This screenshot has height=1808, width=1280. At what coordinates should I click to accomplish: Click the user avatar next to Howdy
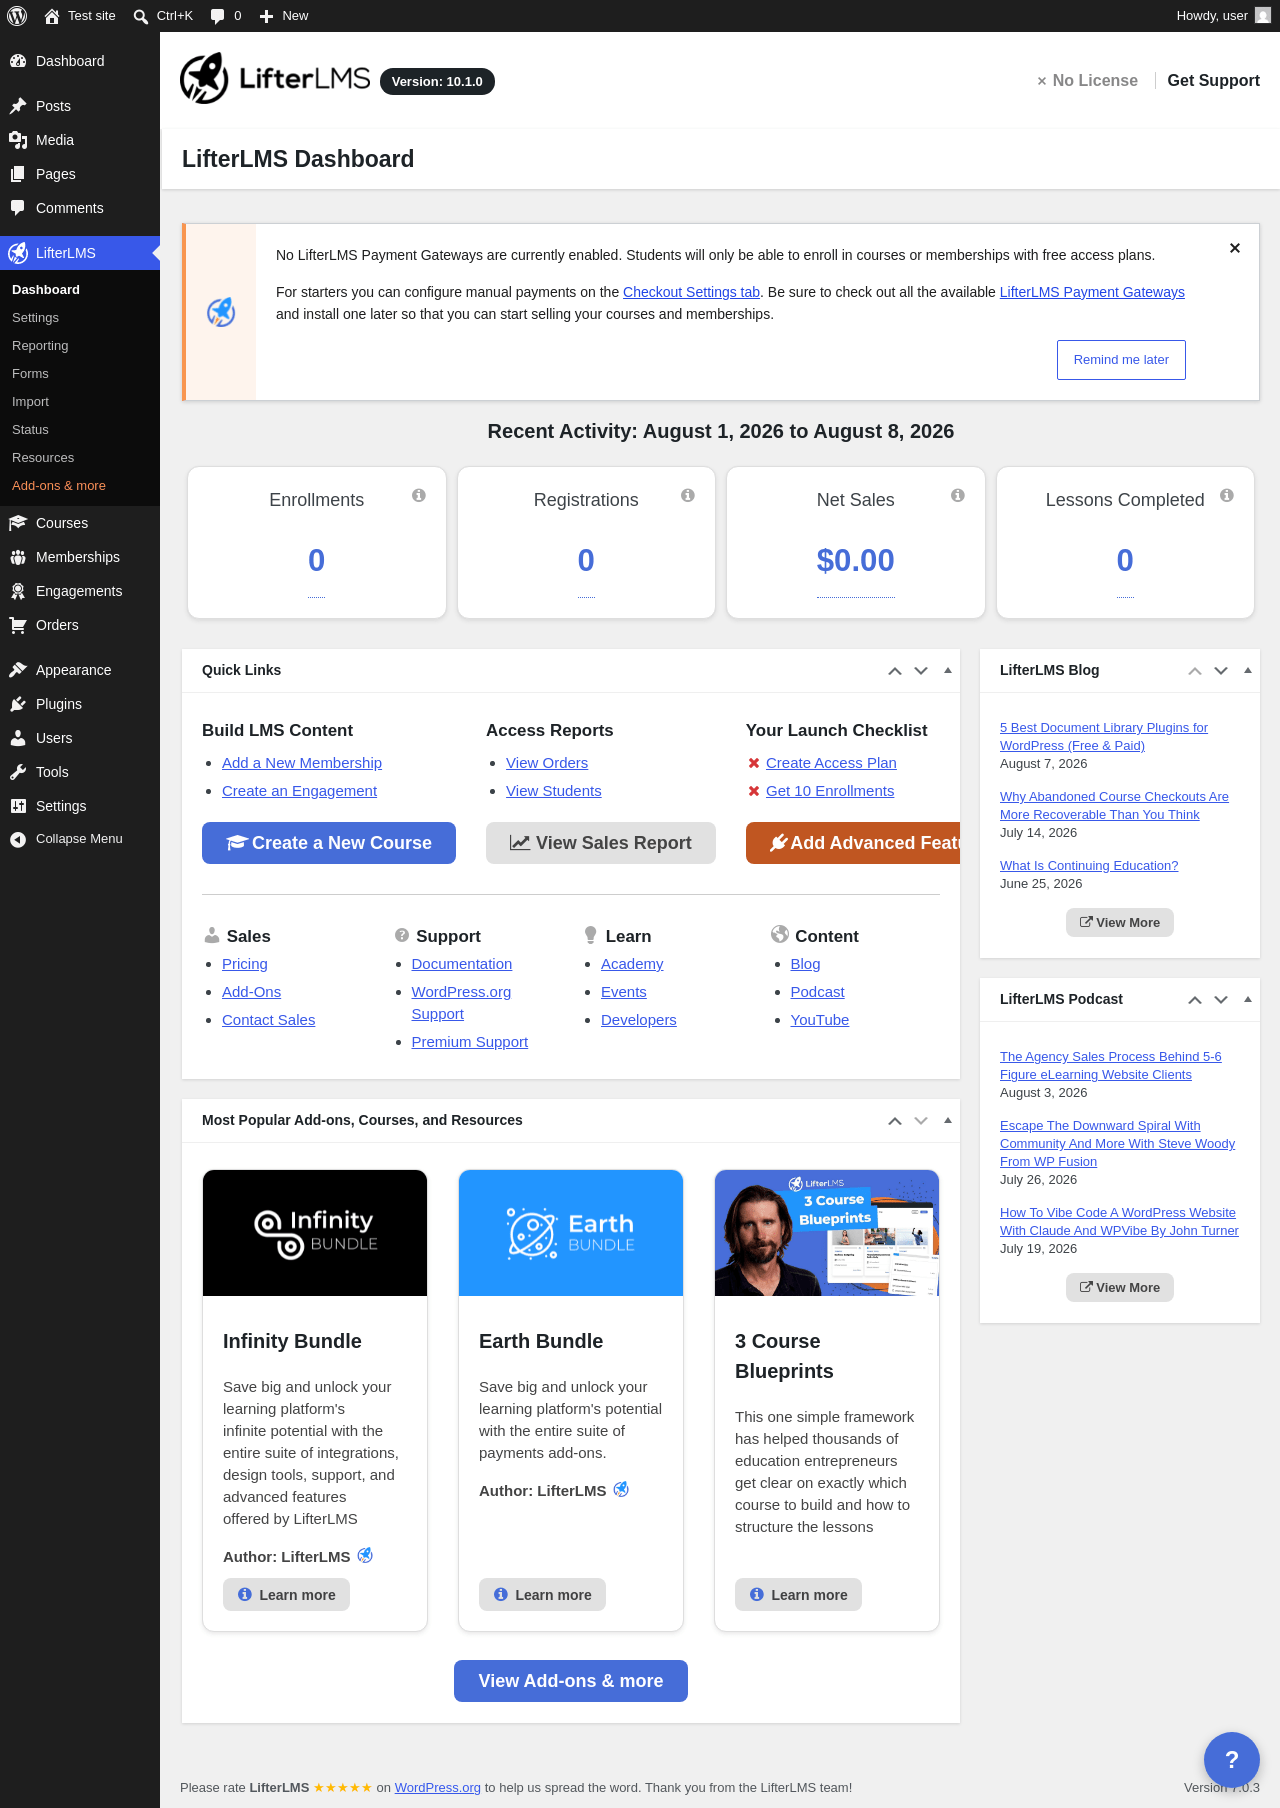pos(1263,16)
